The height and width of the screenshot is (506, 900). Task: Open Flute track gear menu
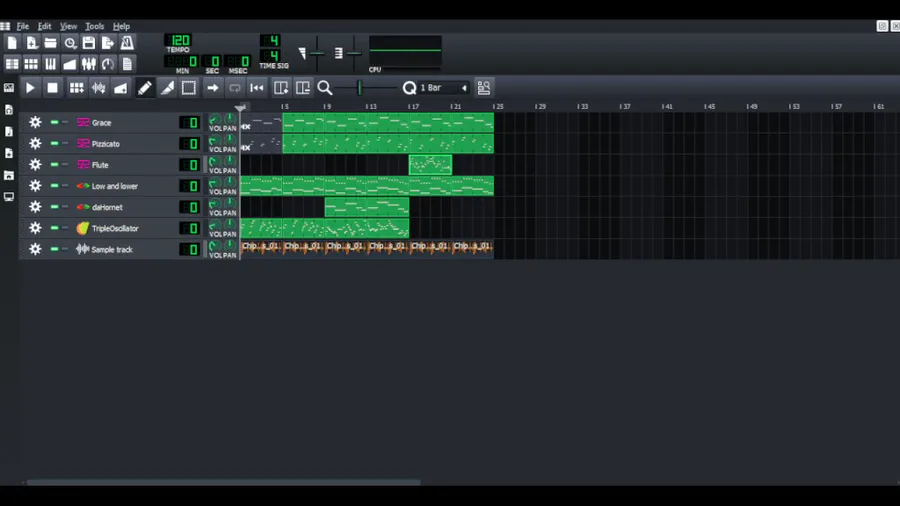[x=35, y=165]
